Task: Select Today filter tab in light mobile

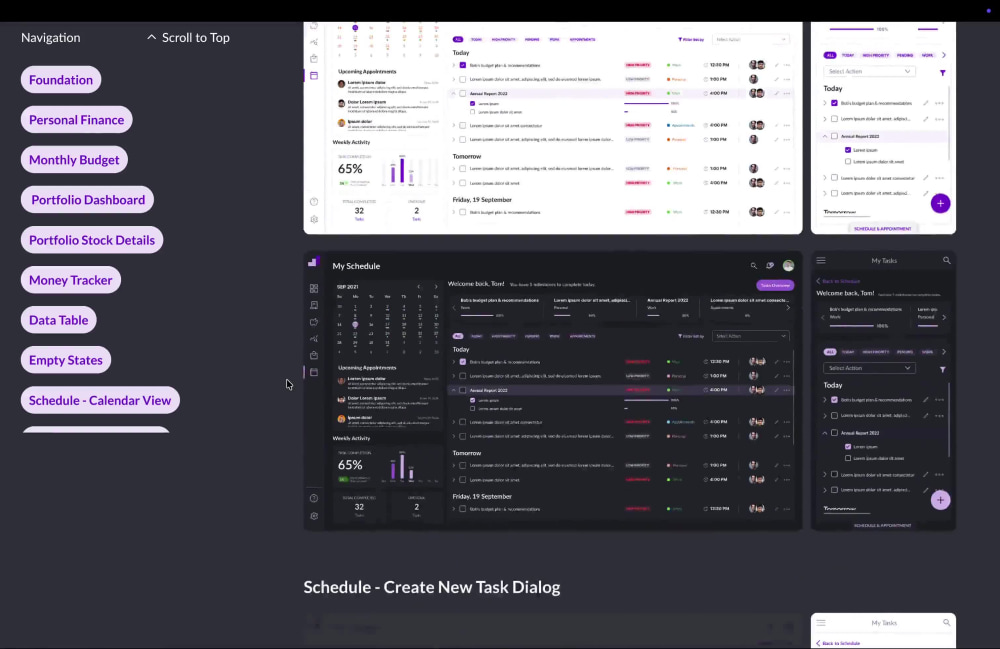Action: point(848,55)
